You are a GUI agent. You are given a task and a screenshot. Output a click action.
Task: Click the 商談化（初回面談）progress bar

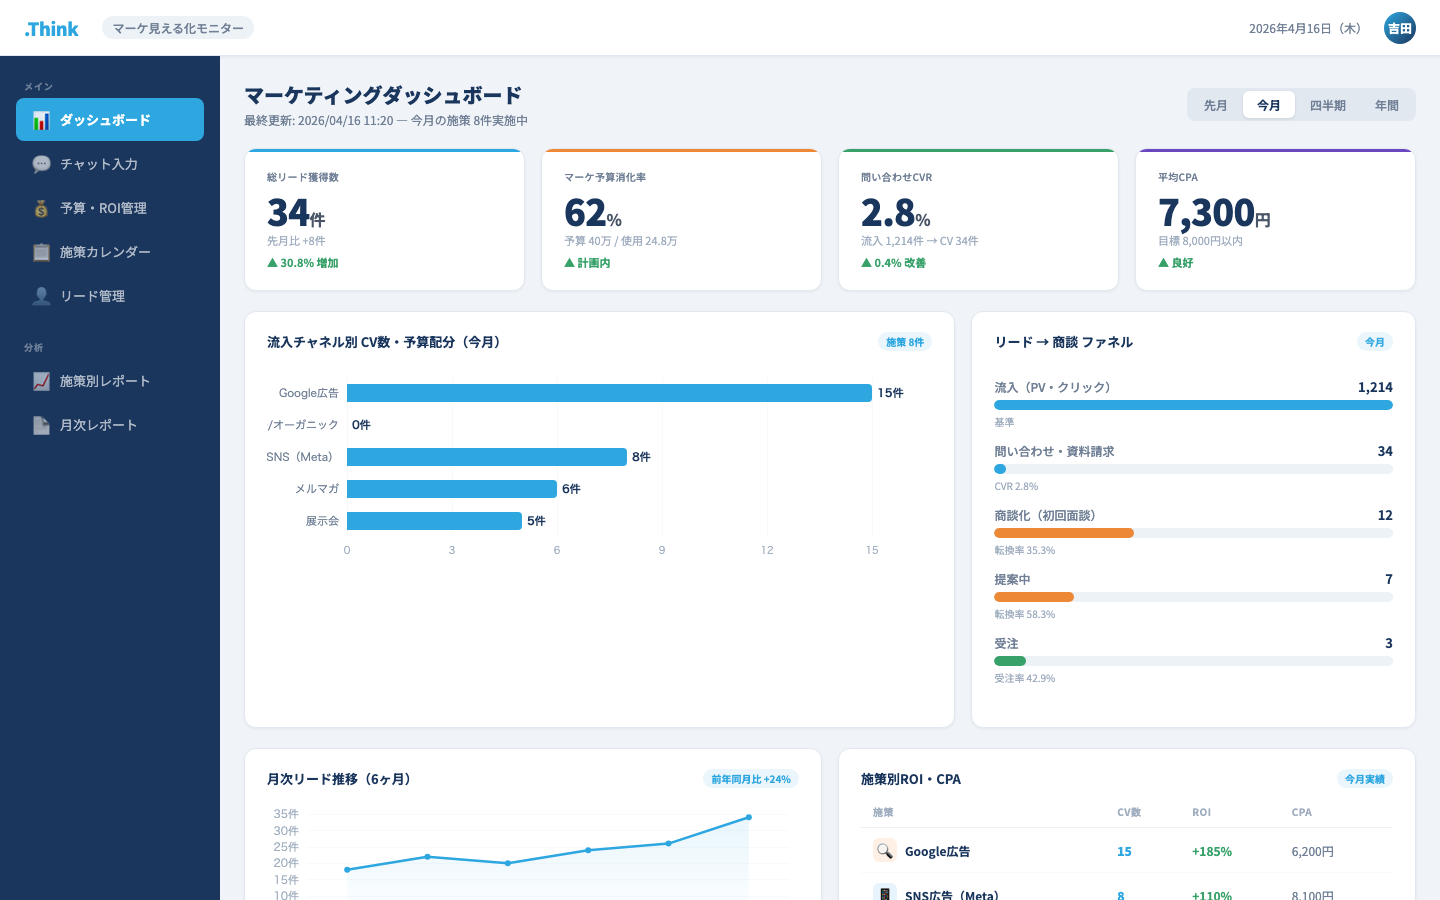1193,533
